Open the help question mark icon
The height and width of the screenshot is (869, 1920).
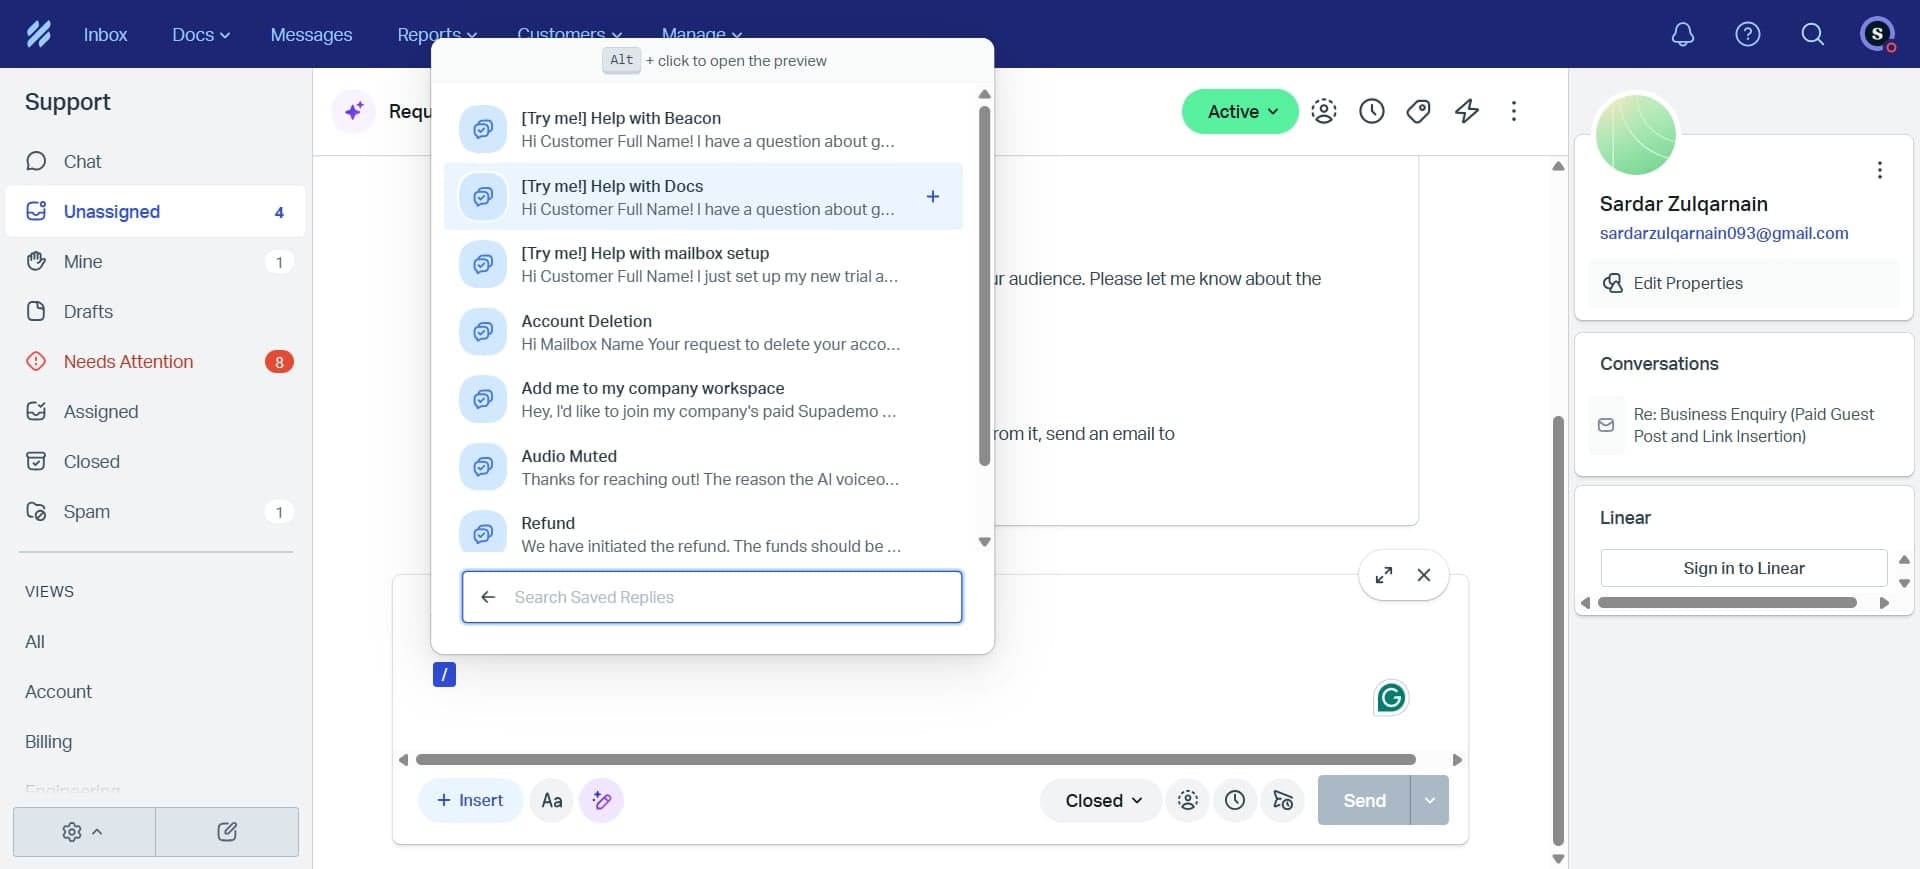coord(1747,34)
